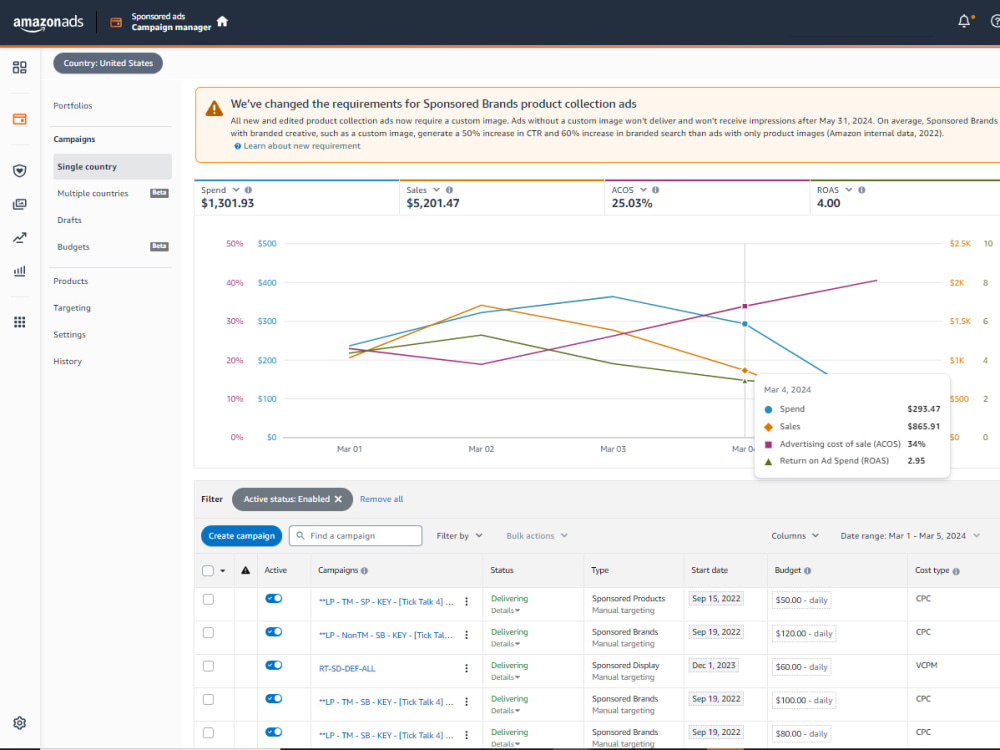Click the Spend info icon
Image resolution: width=1000 pixels, height=750 pixels.
point(248,190)
